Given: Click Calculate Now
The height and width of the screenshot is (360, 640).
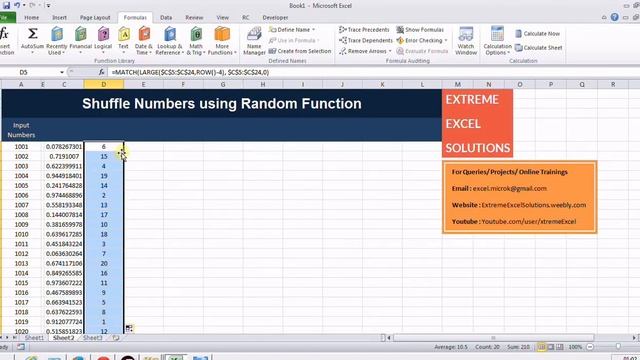Looking at the screenshot, I should tap(537, 33).
